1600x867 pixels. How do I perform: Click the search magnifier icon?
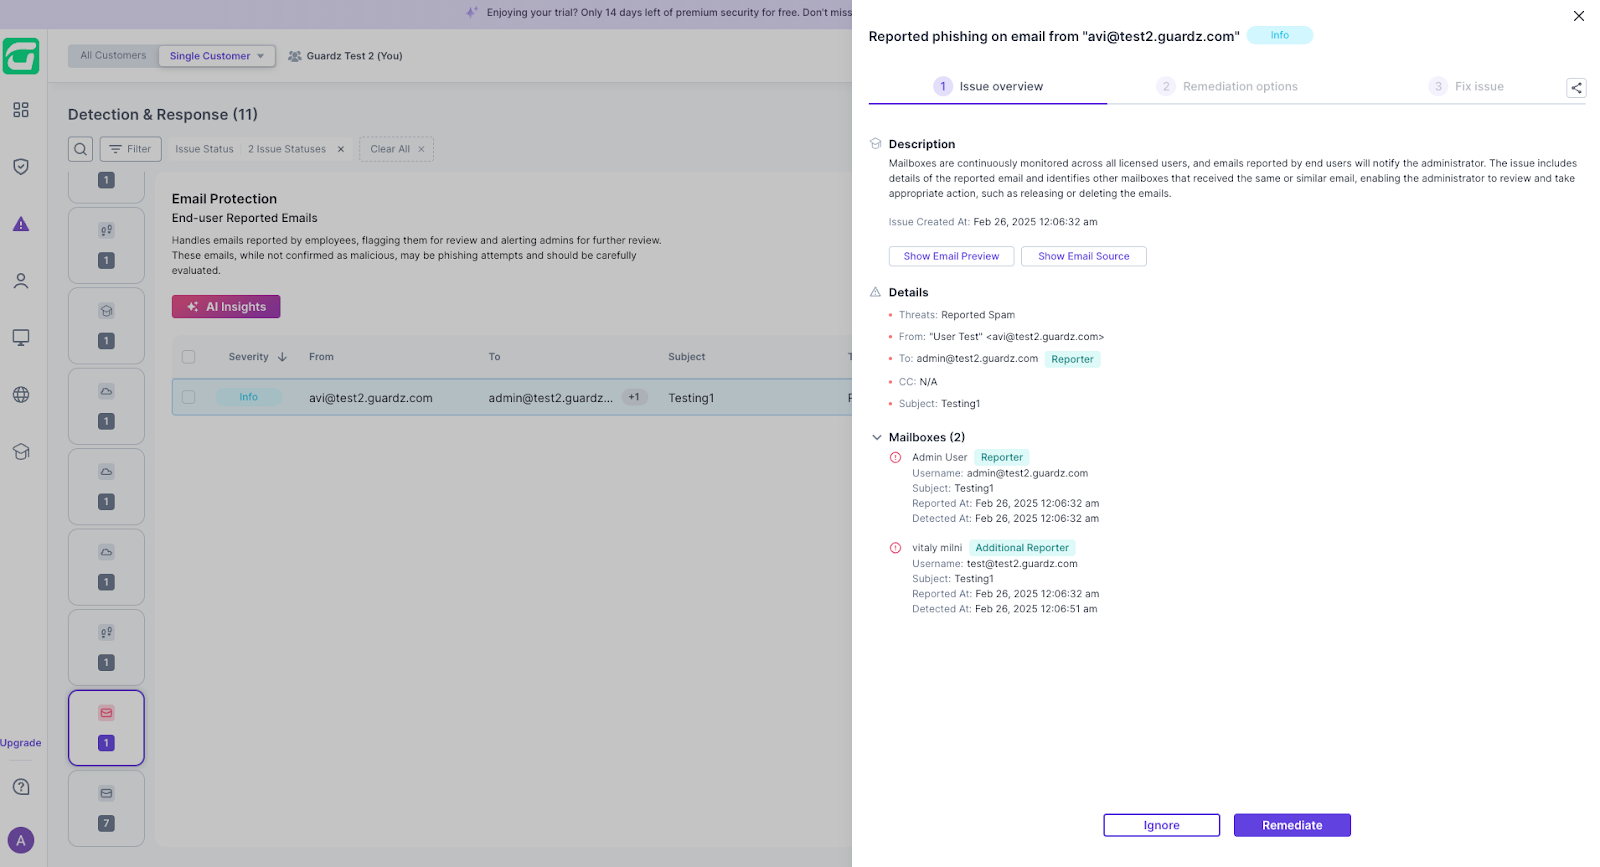[81, 149]
